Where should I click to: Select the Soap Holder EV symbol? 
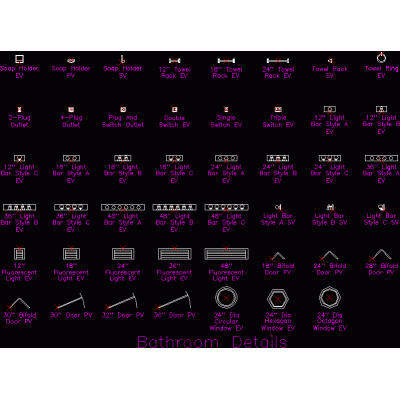(19, 59)
